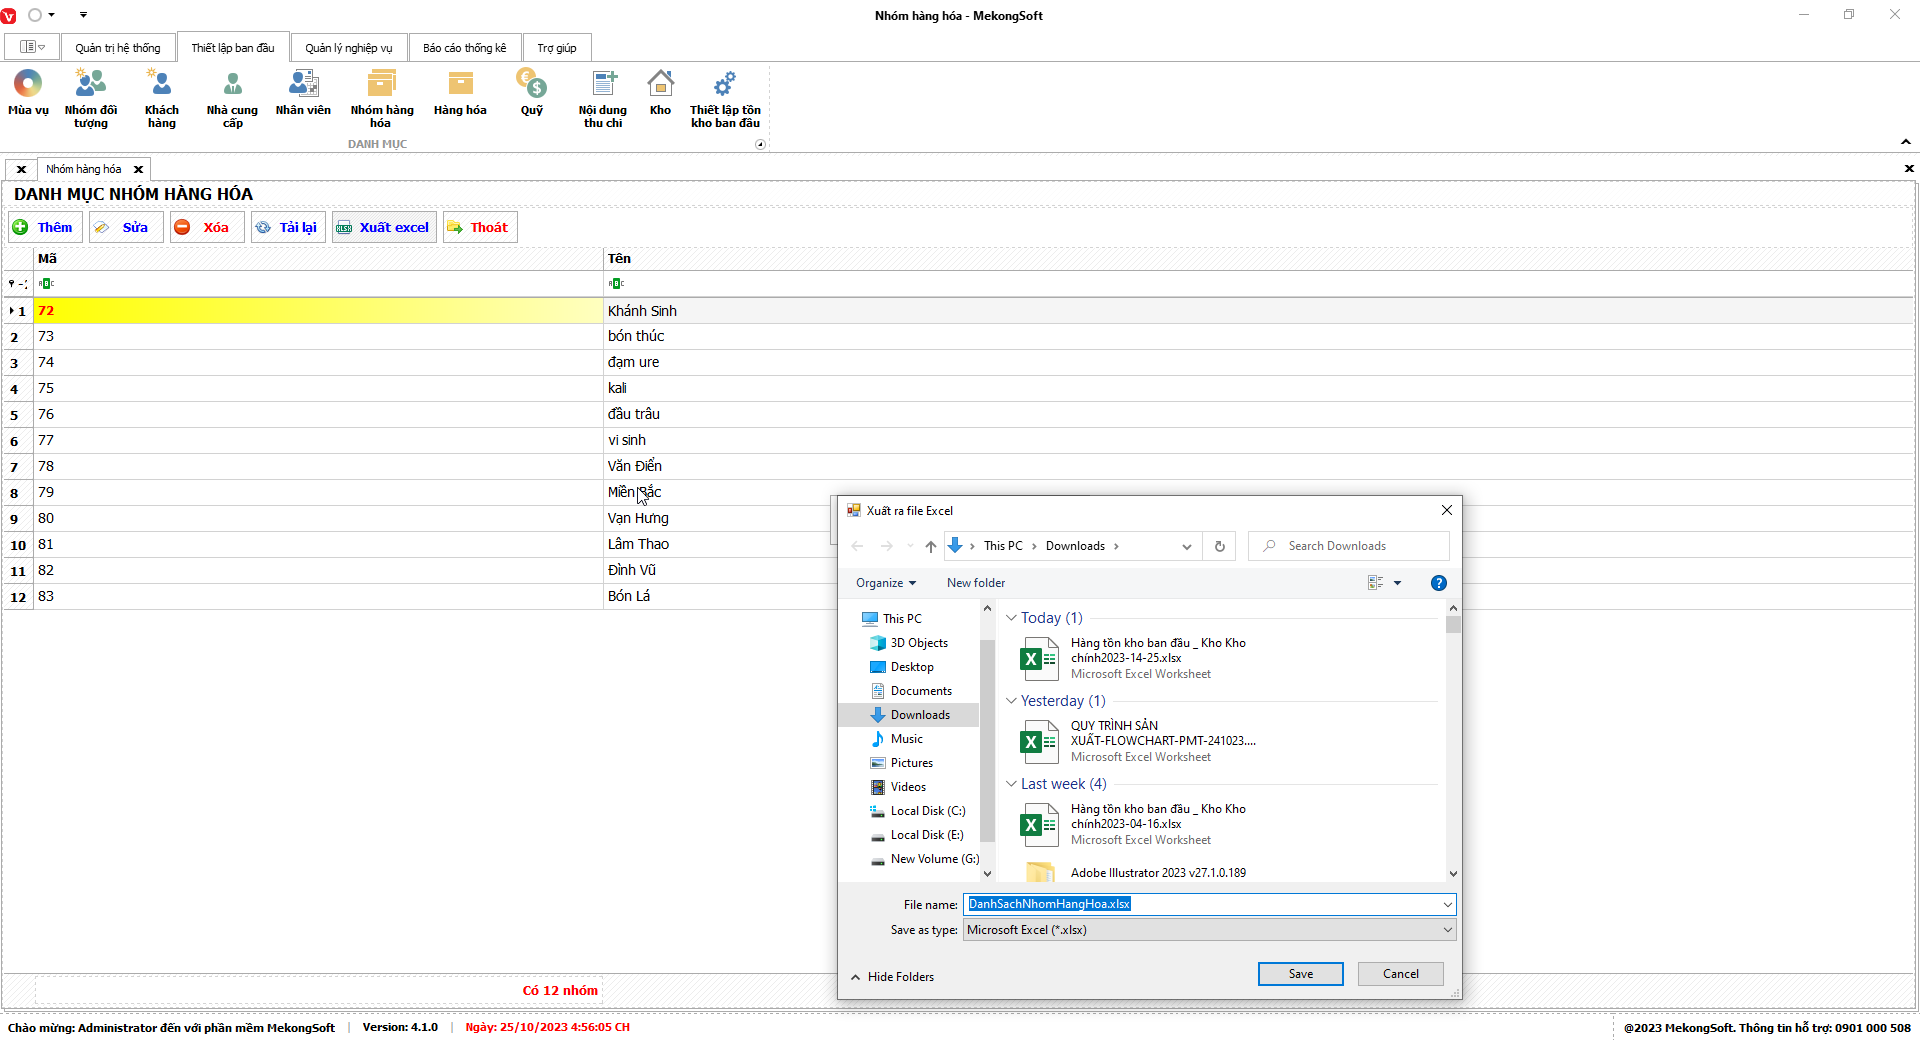Select Desktop in the folder tree
The image size is (1920, 1040).
pyautogui.click(x=911, y=667)
